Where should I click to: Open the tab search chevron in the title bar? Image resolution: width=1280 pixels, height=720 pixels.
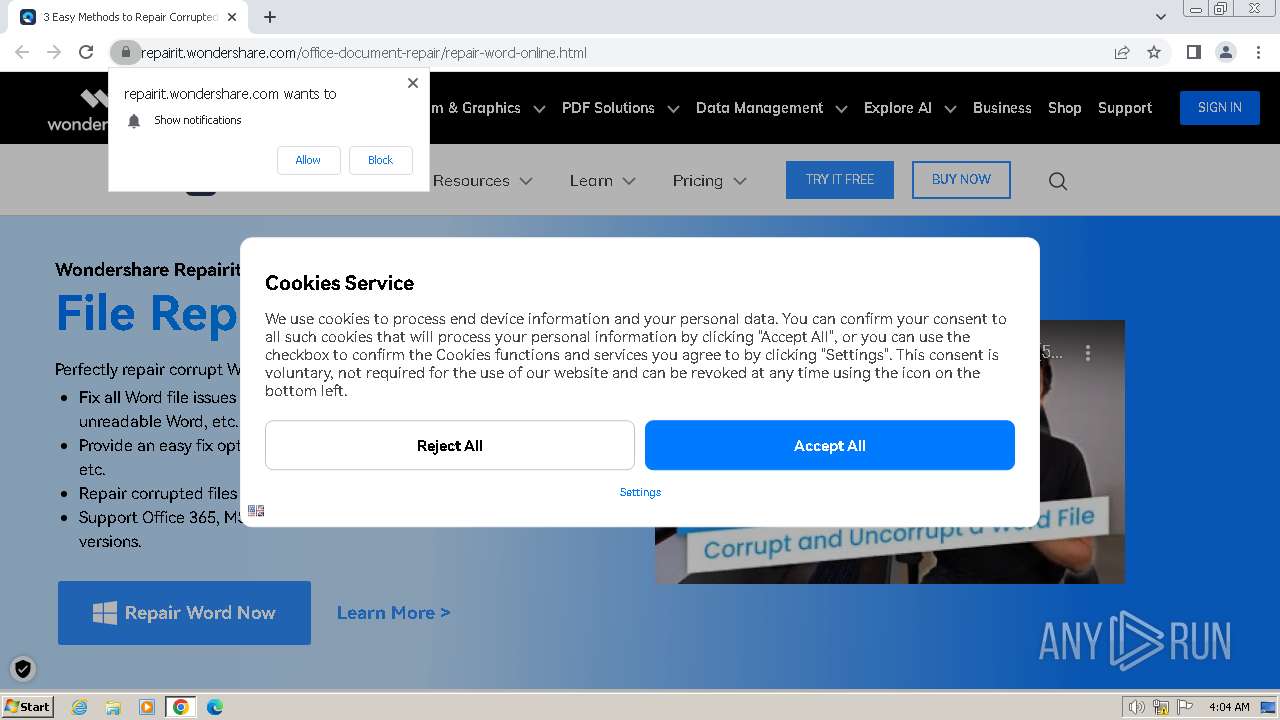(1161, 17)
